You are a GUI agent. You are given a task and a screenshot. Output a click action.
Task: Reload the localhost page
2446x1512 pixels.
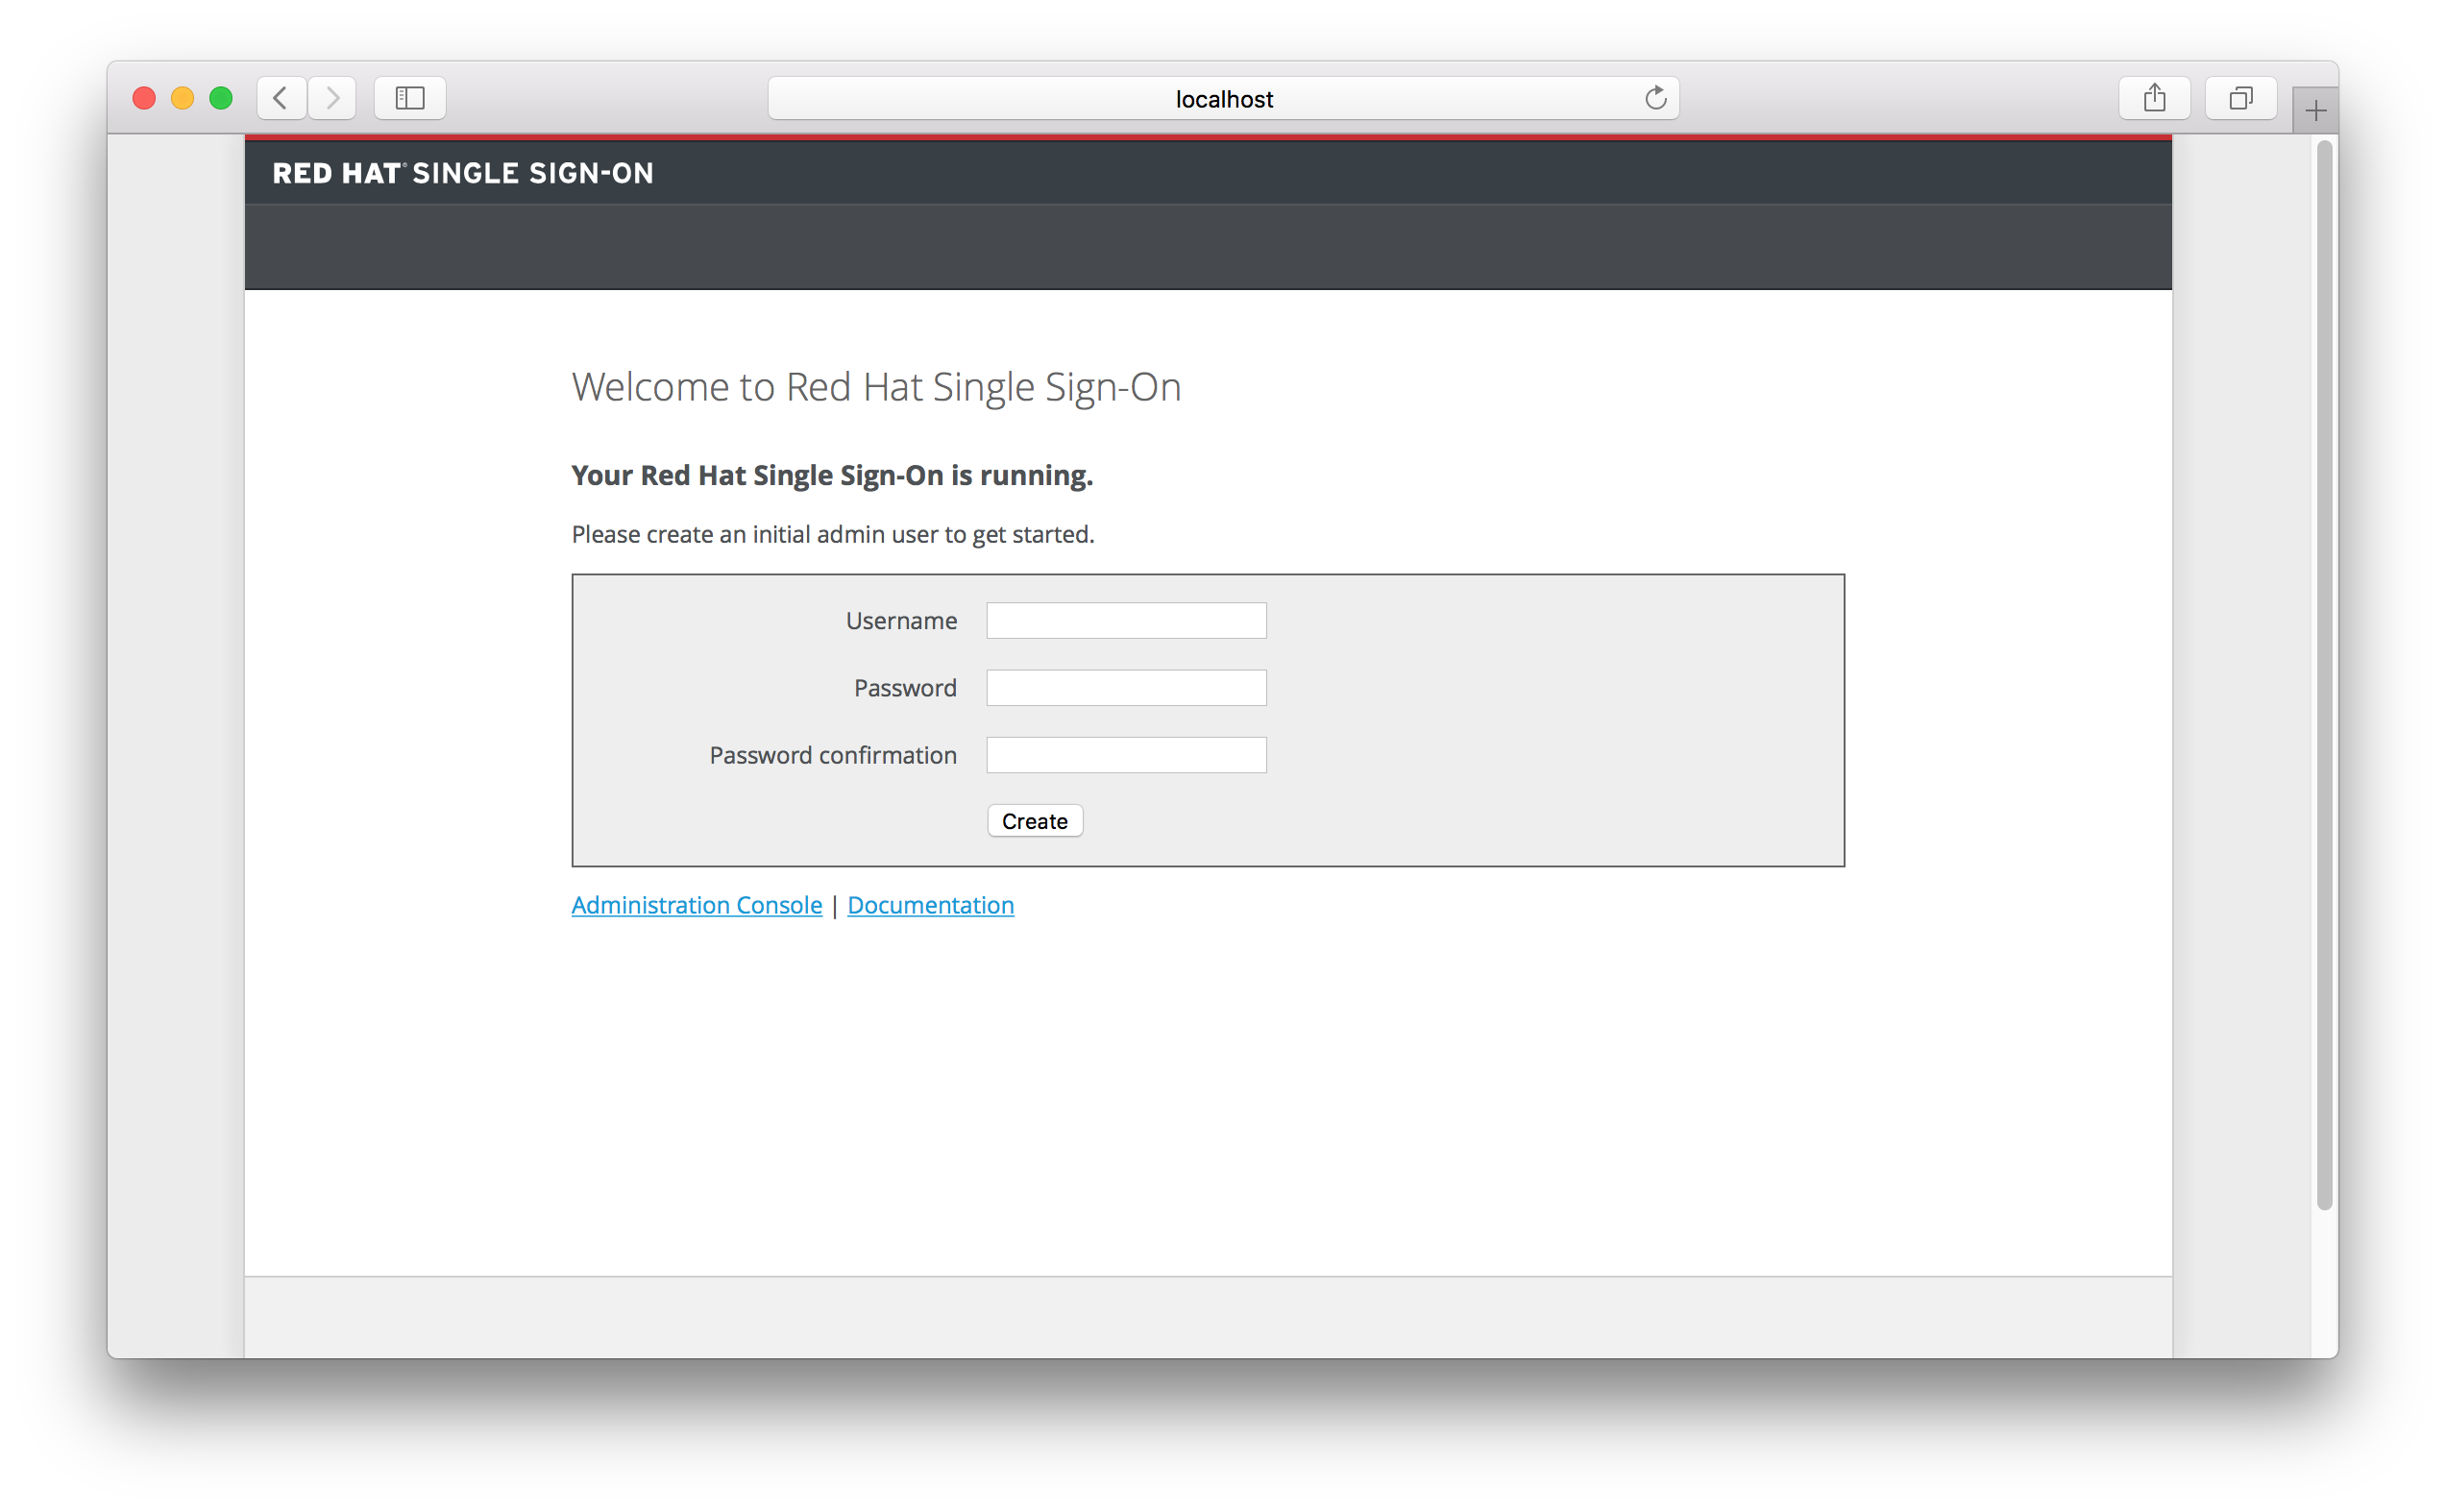(1655, 98)
